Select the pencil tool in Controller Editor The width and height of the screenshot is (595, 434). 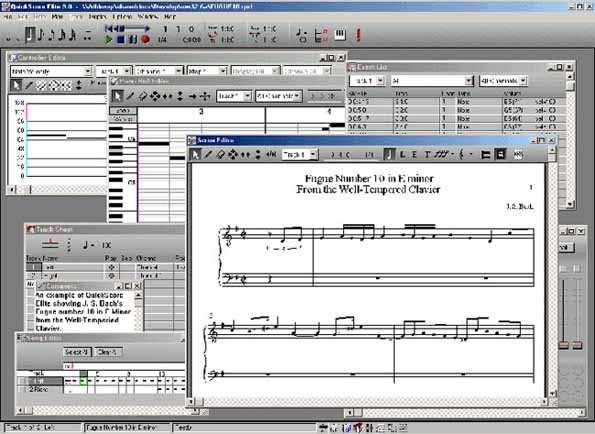coord(29,85)
